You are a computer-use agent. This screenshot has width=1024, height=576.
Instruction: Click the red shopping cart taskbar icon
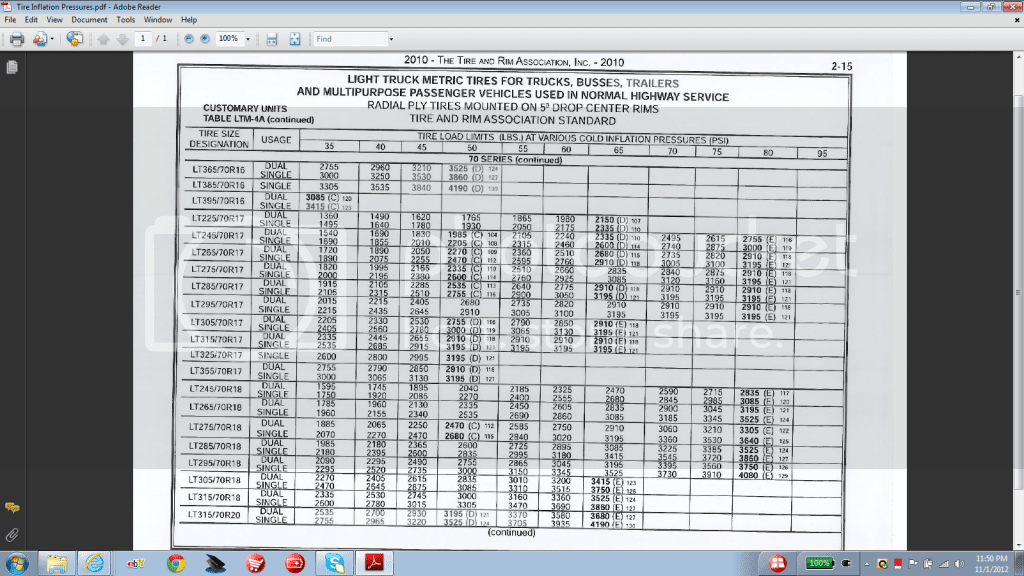pyautogui.click(x=255, y=564)
